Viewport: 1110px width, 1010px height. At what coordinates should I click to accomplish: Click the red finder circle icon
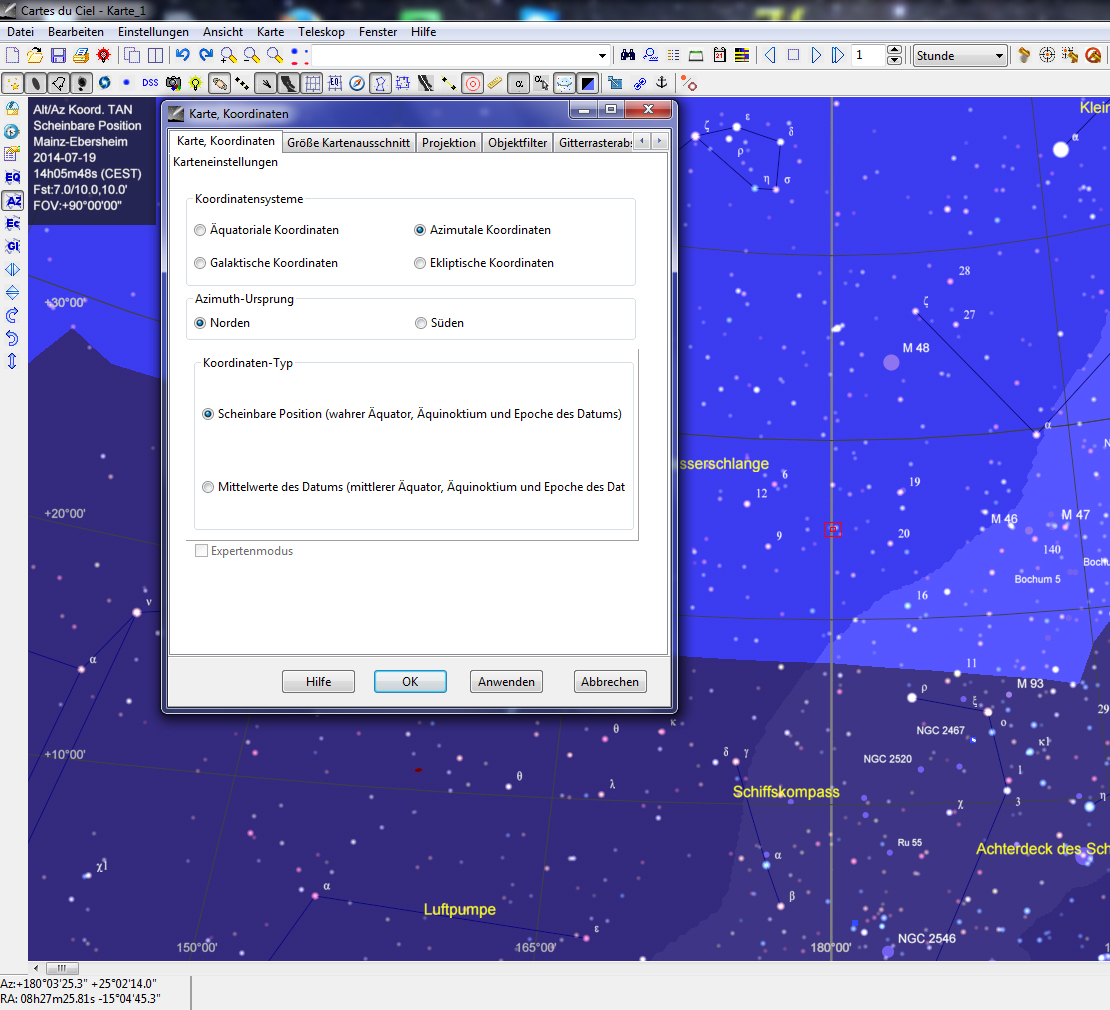tap(472, 84)
